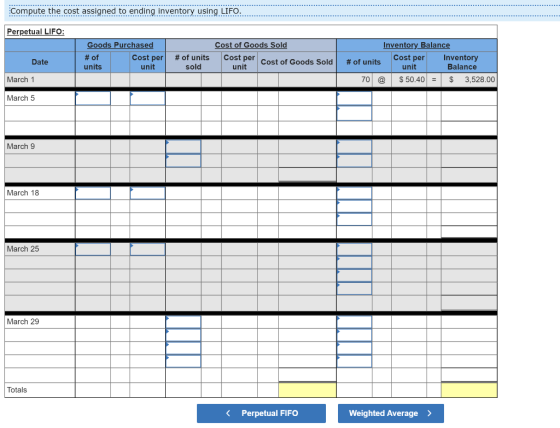The width and height of the screenshot is (560, 428).
Task: Click the Inventory Balance section header
Action: [x=416, y=45]
